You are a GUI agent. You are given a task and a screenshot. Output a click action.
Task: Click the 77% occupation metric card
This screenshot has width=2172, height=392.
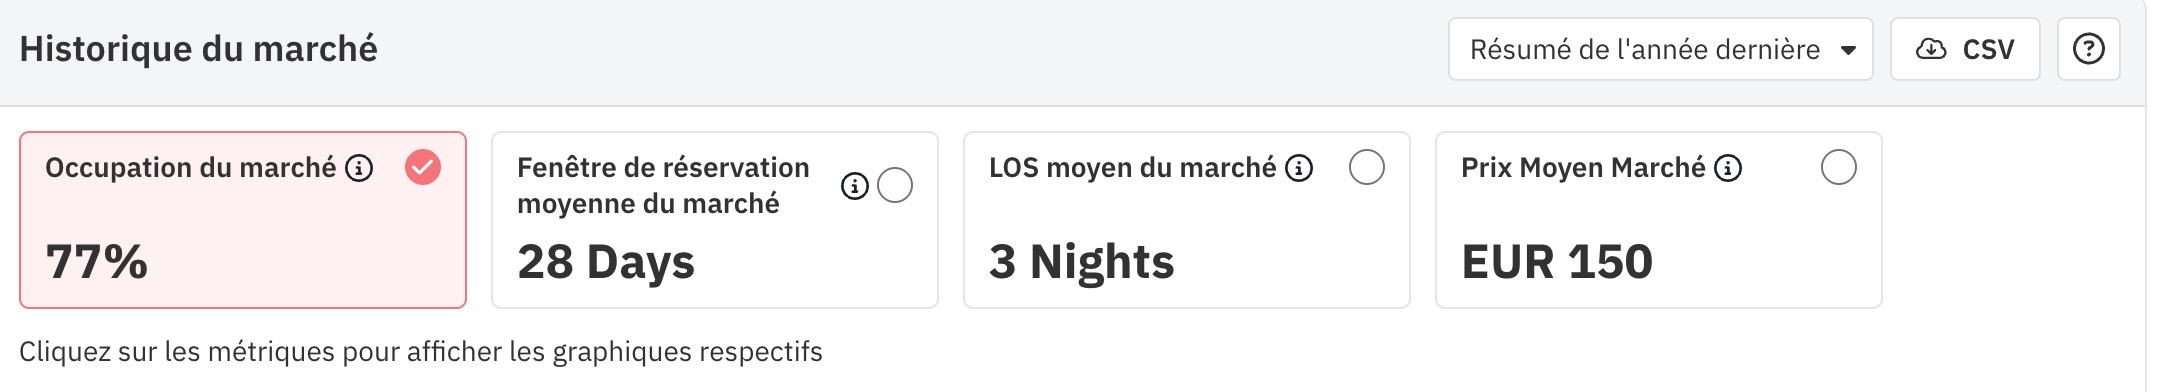coord(243,220)
